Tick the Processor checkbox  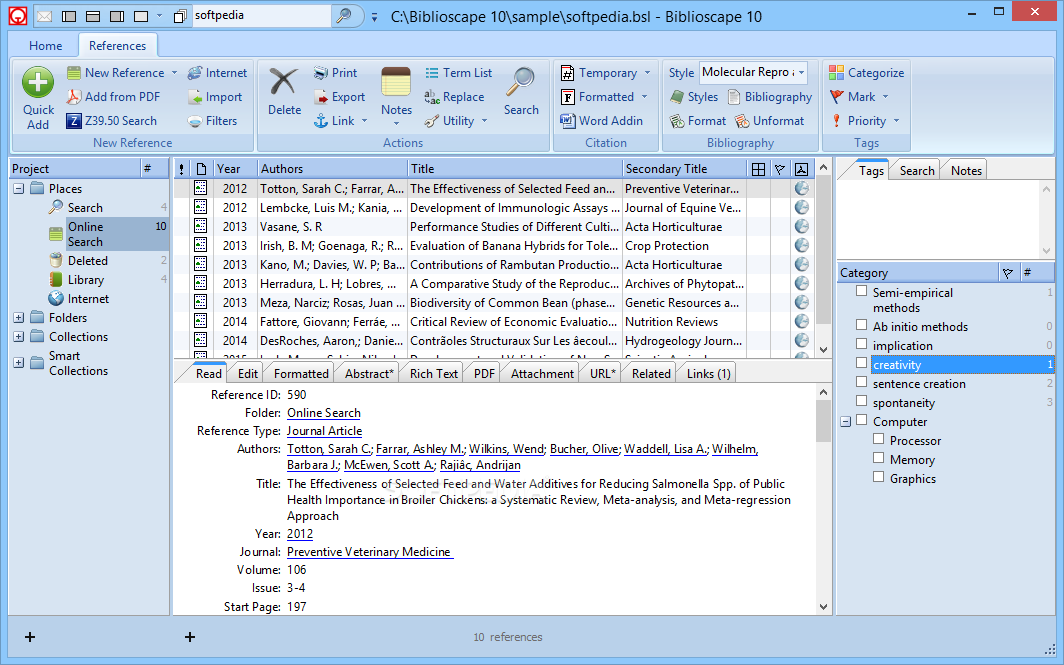(879, 439)
